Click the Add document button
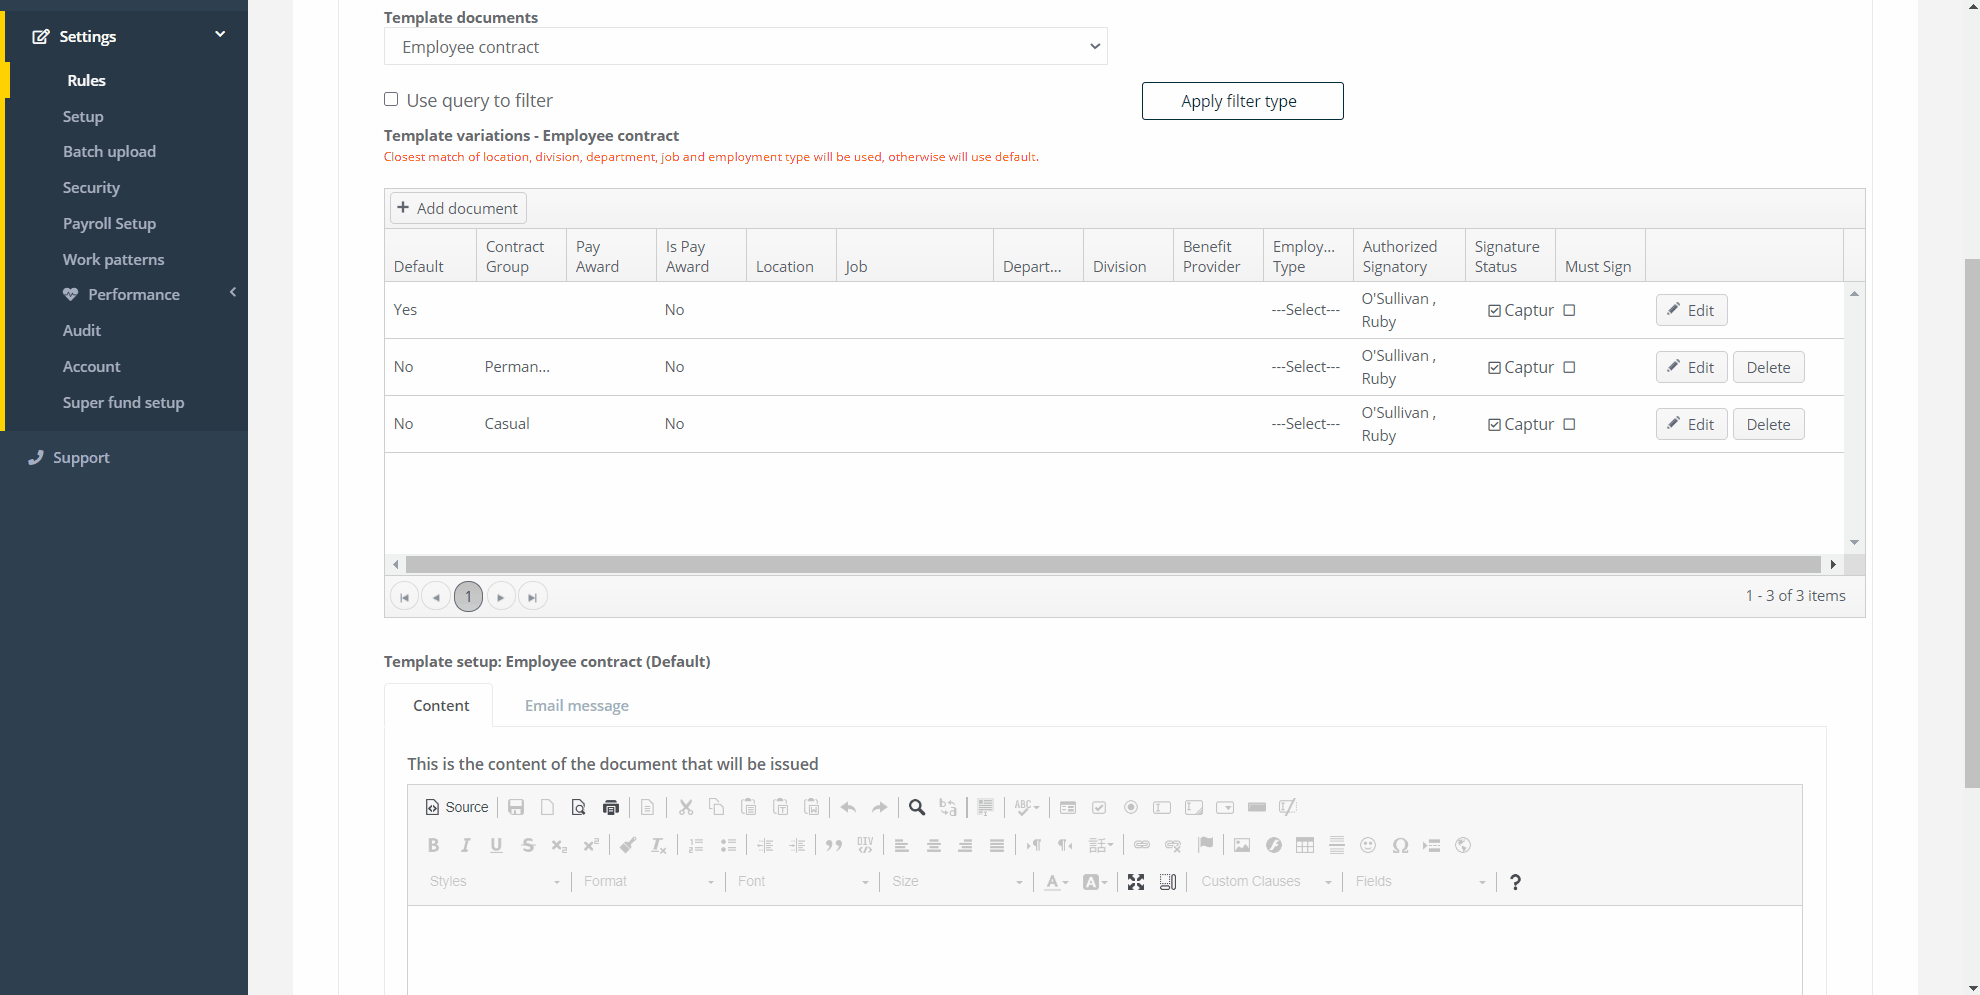This screenshot has height=995, width=1980. click(458, 207)
